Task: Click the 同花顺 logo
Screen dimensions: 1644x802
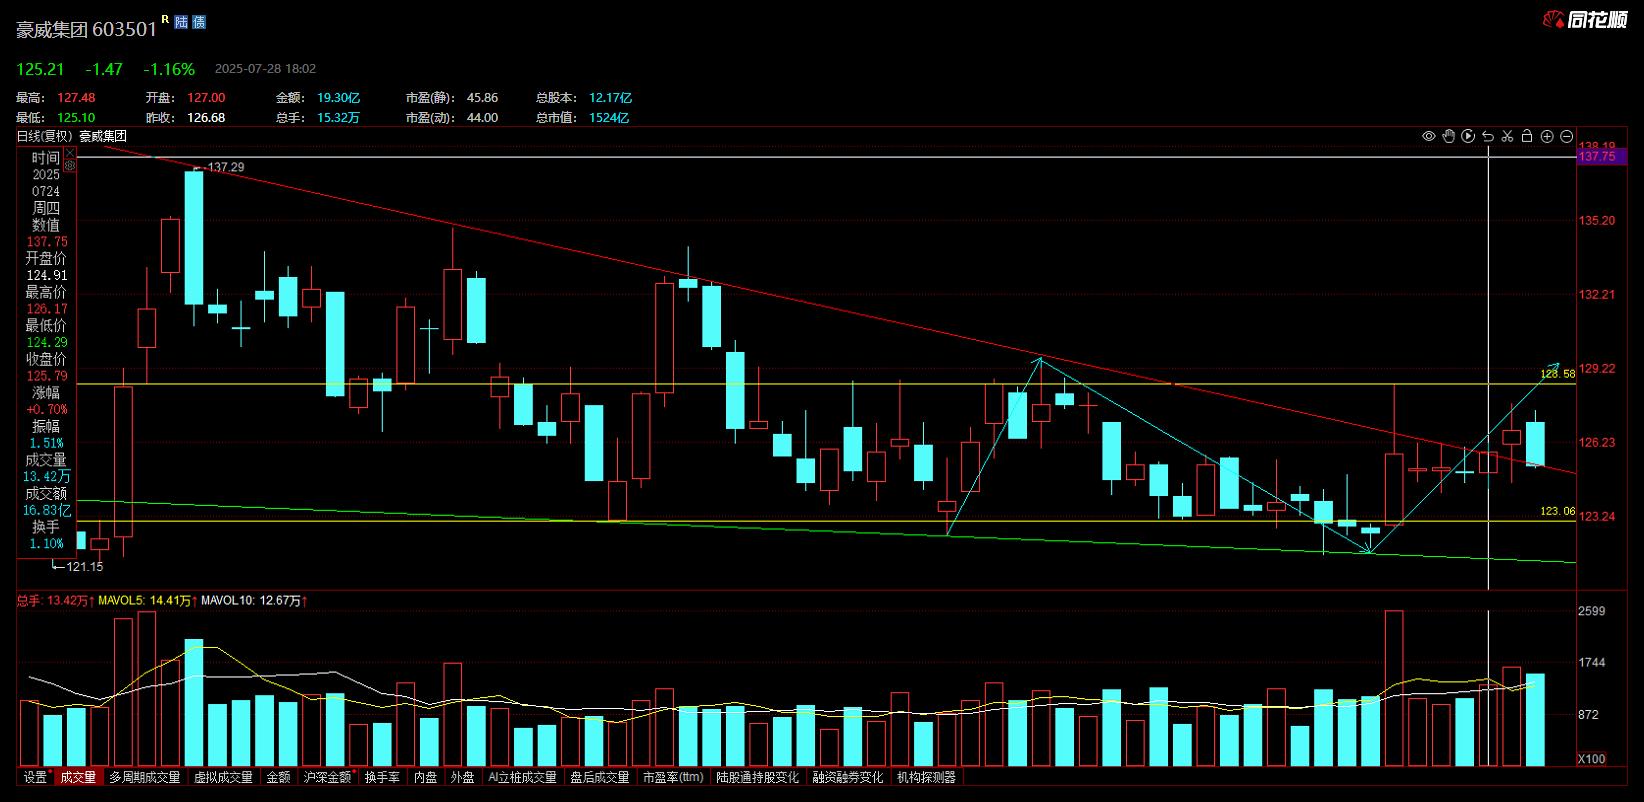Action: (x=1586, y=20)
